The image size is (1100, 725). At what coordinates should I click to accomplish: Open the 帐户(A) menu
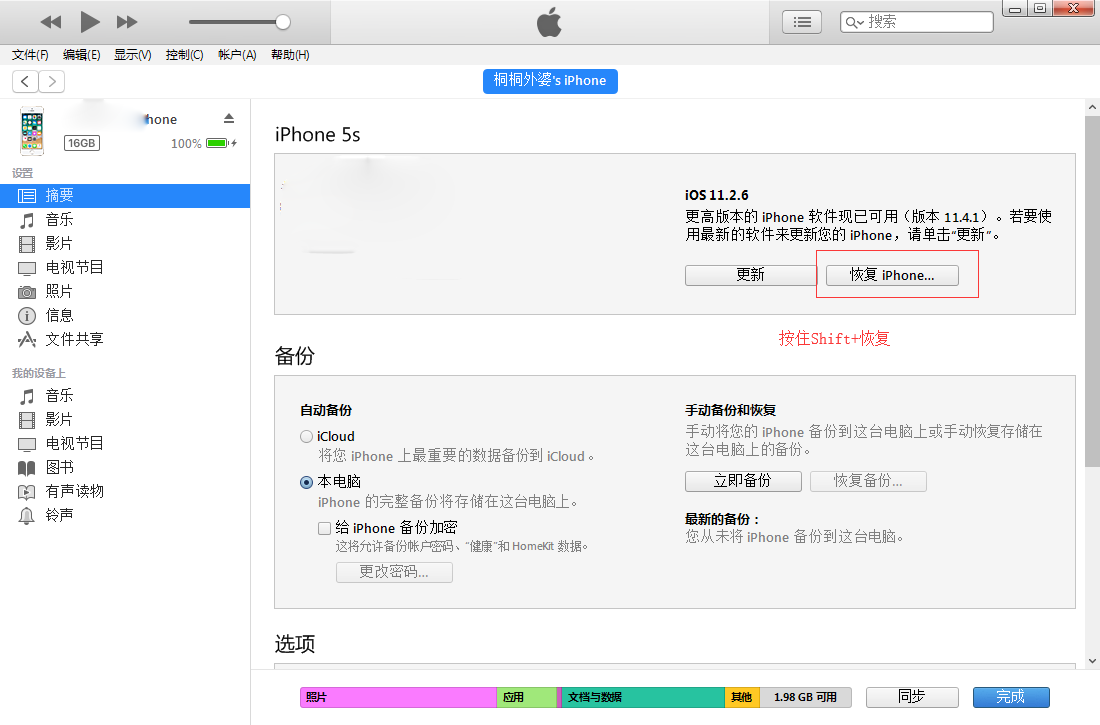click(x=237, y=55)
